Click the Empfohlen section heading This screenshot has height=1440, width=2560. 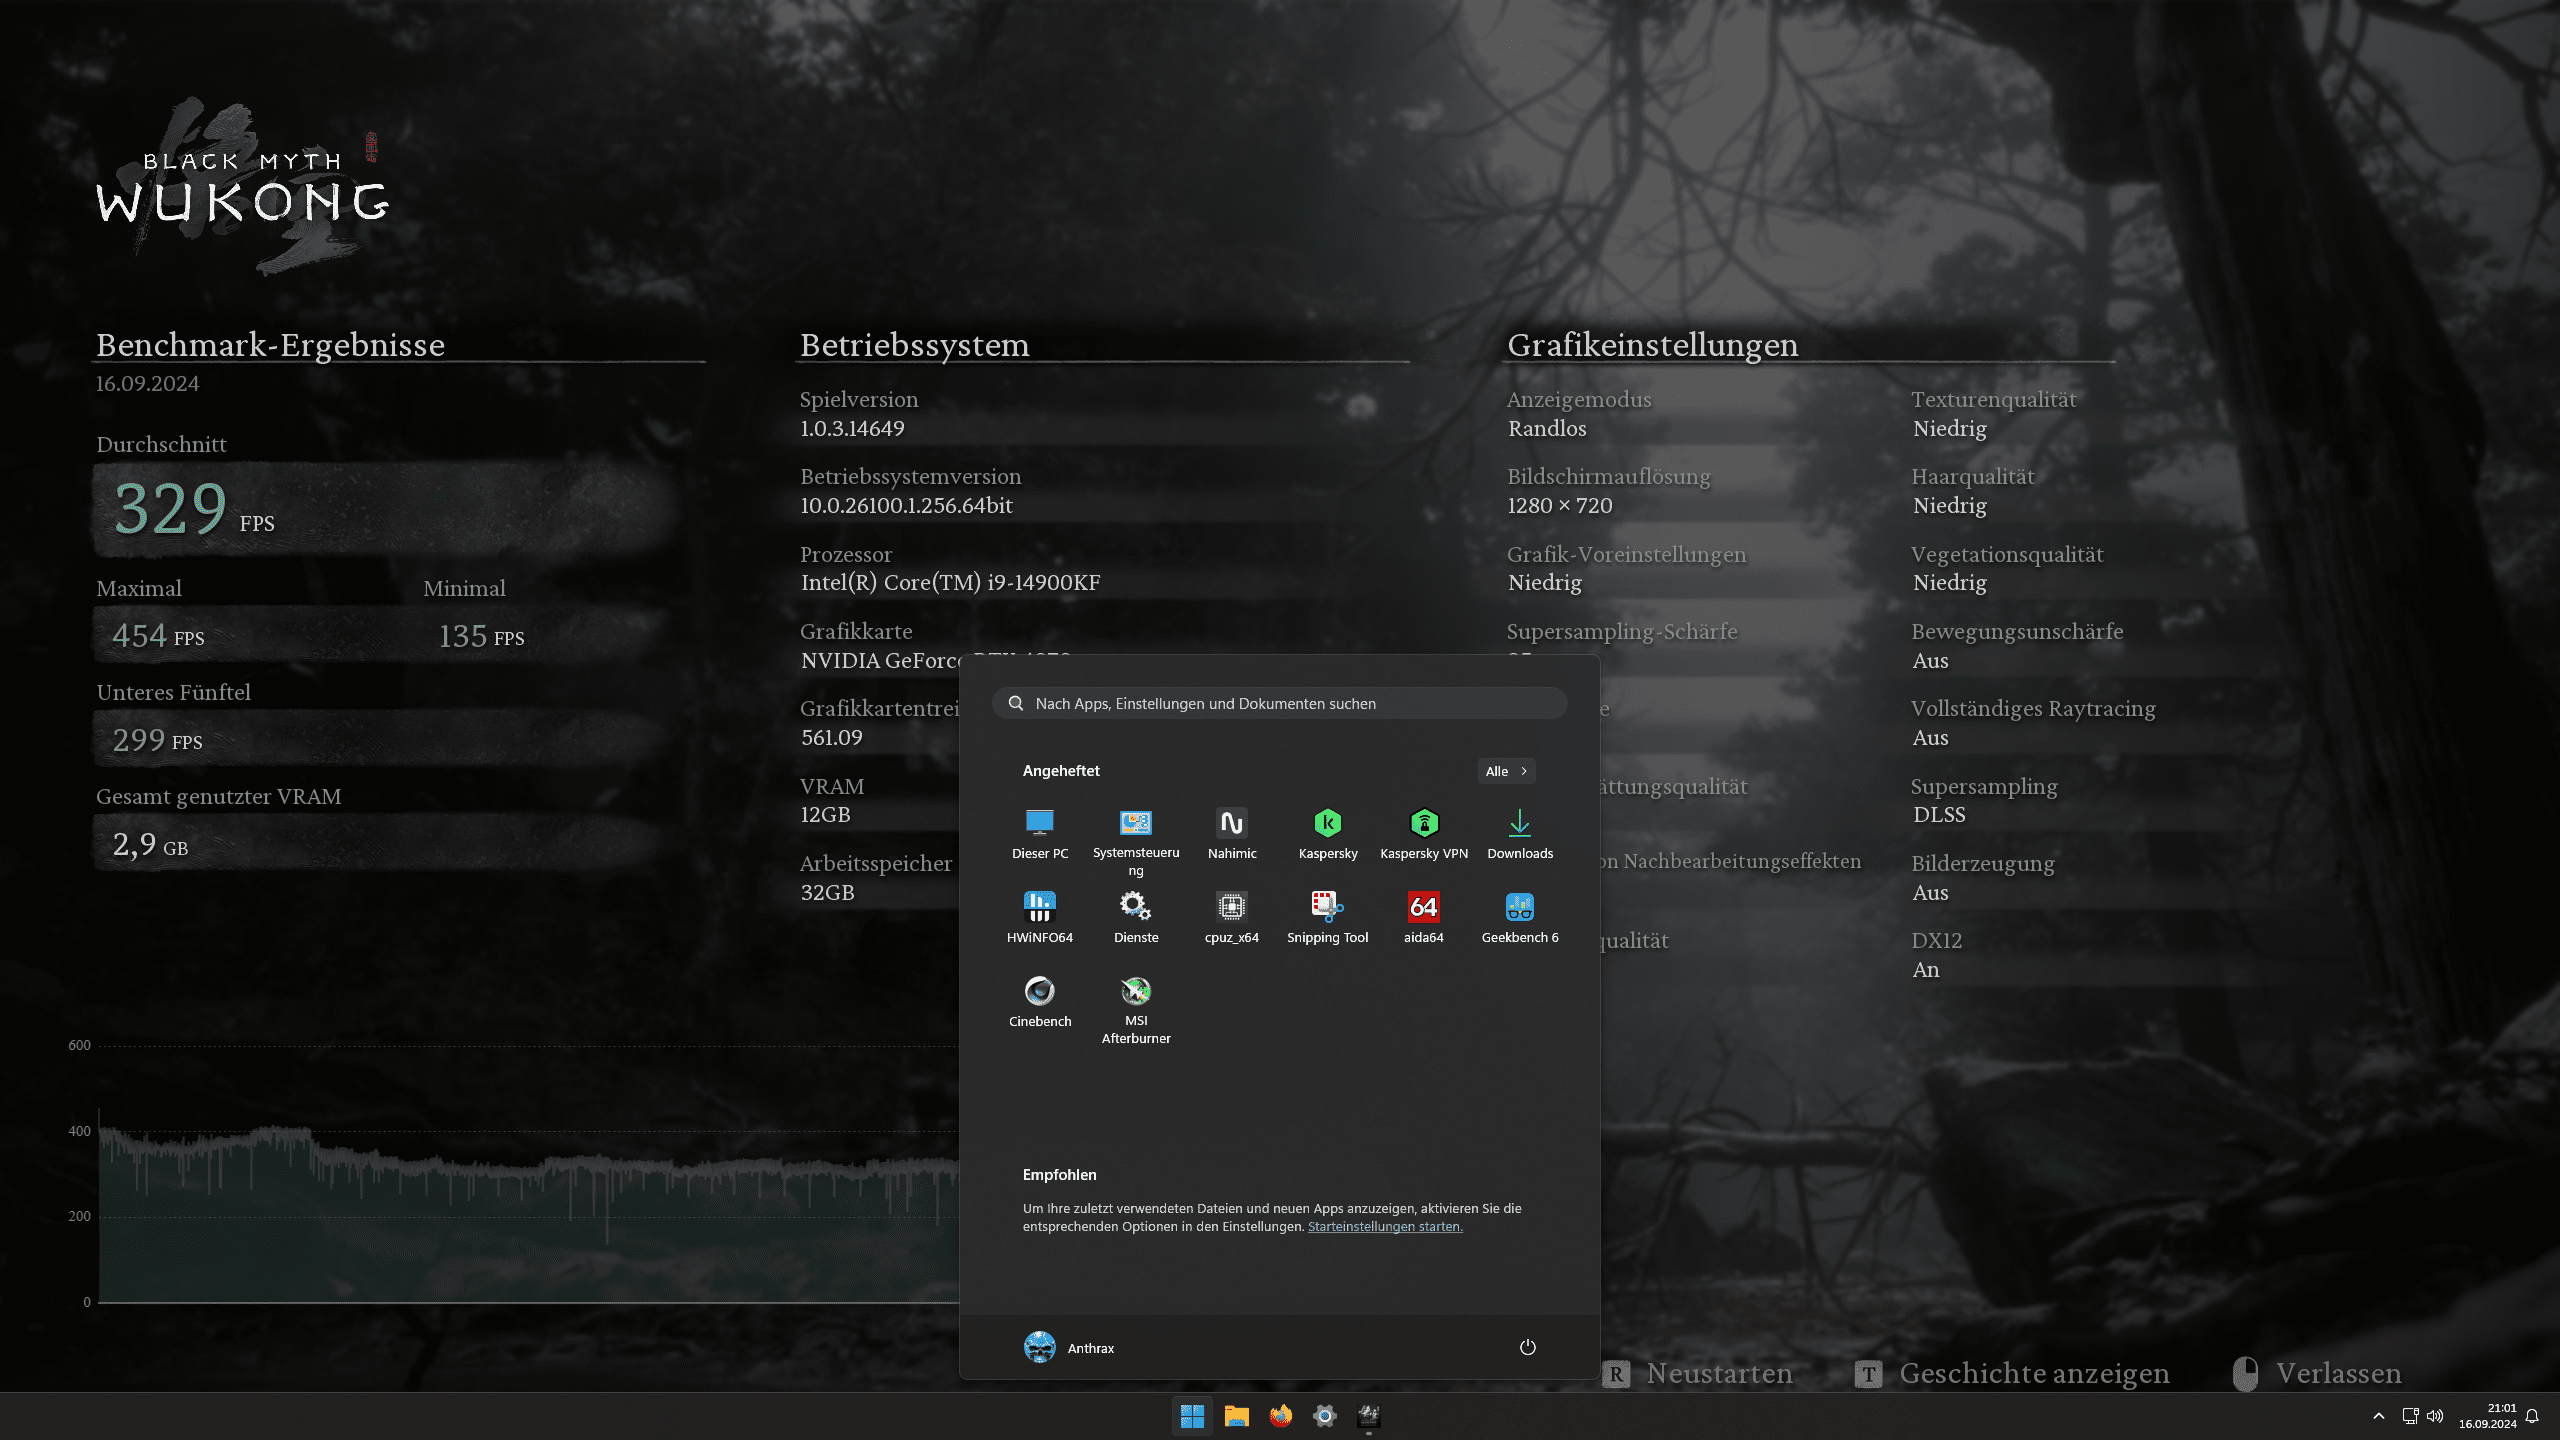point(1059,1175)
